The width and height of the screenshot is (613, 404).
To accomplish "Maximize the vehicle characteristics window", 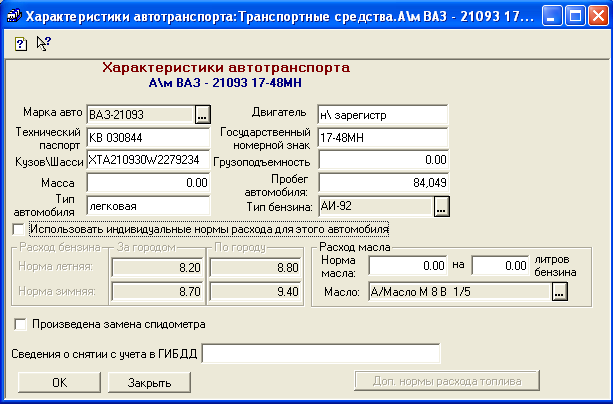I will 575,16.
